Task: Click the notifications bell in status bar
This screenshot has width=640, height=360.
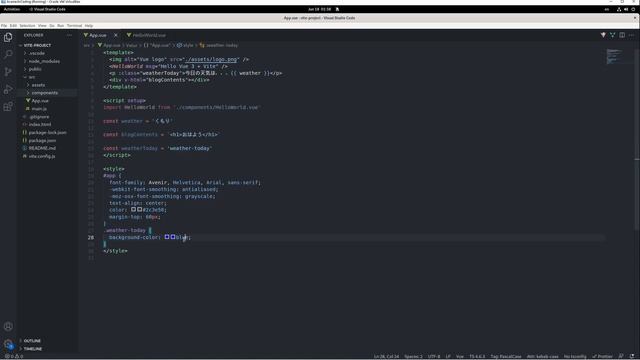Action: [632, 356]
